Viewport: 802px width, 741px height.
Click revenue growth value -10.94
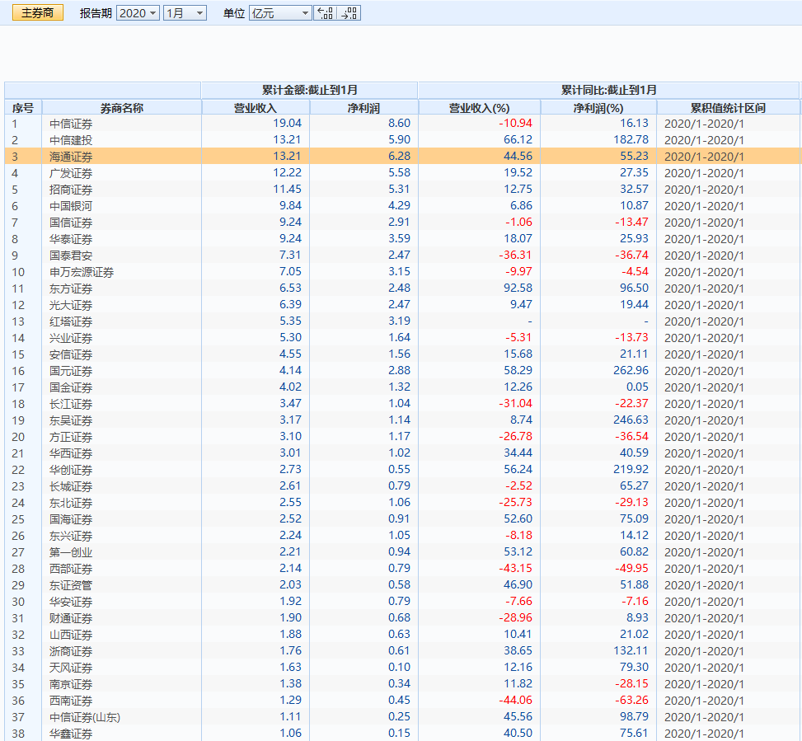pyautogui.click(x=516, y=123)
